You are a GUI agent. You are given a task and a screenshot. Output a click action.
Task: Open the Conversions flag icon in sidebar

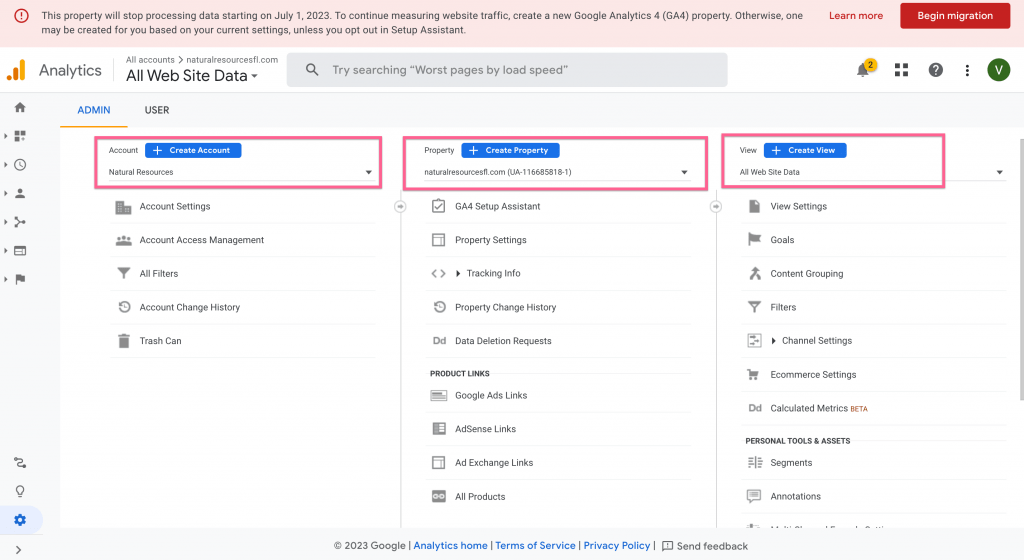(x=20, y=279)
